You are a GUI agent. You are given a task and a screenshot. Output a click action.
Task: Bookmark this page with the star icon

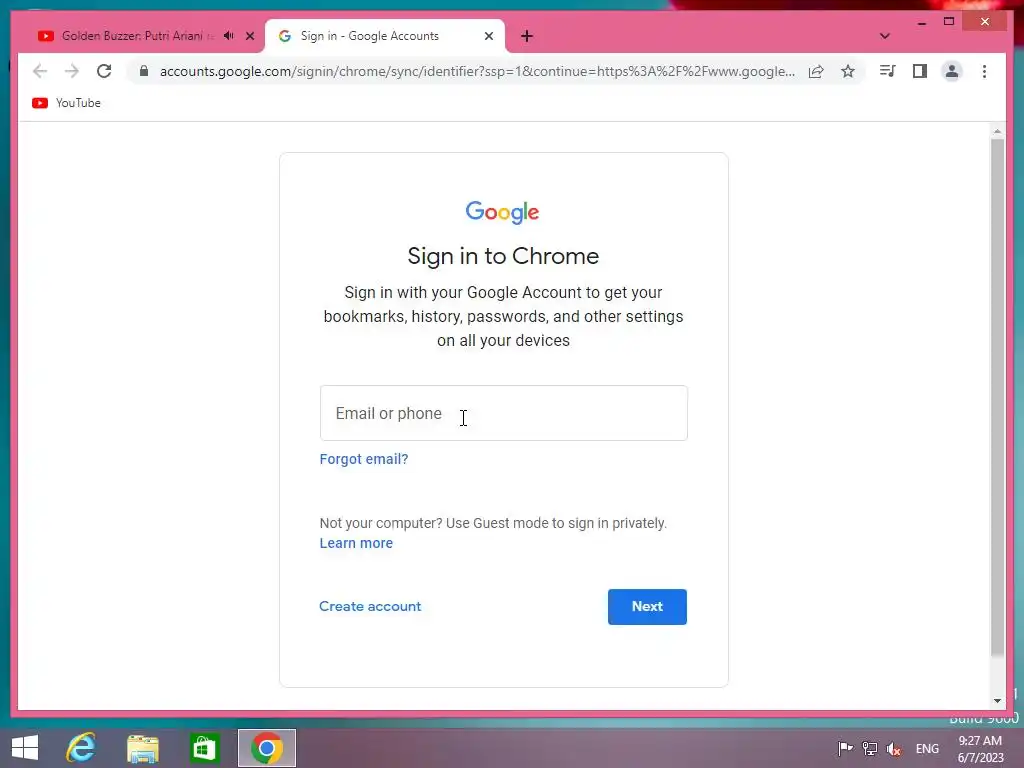click(x=848, y=71)
